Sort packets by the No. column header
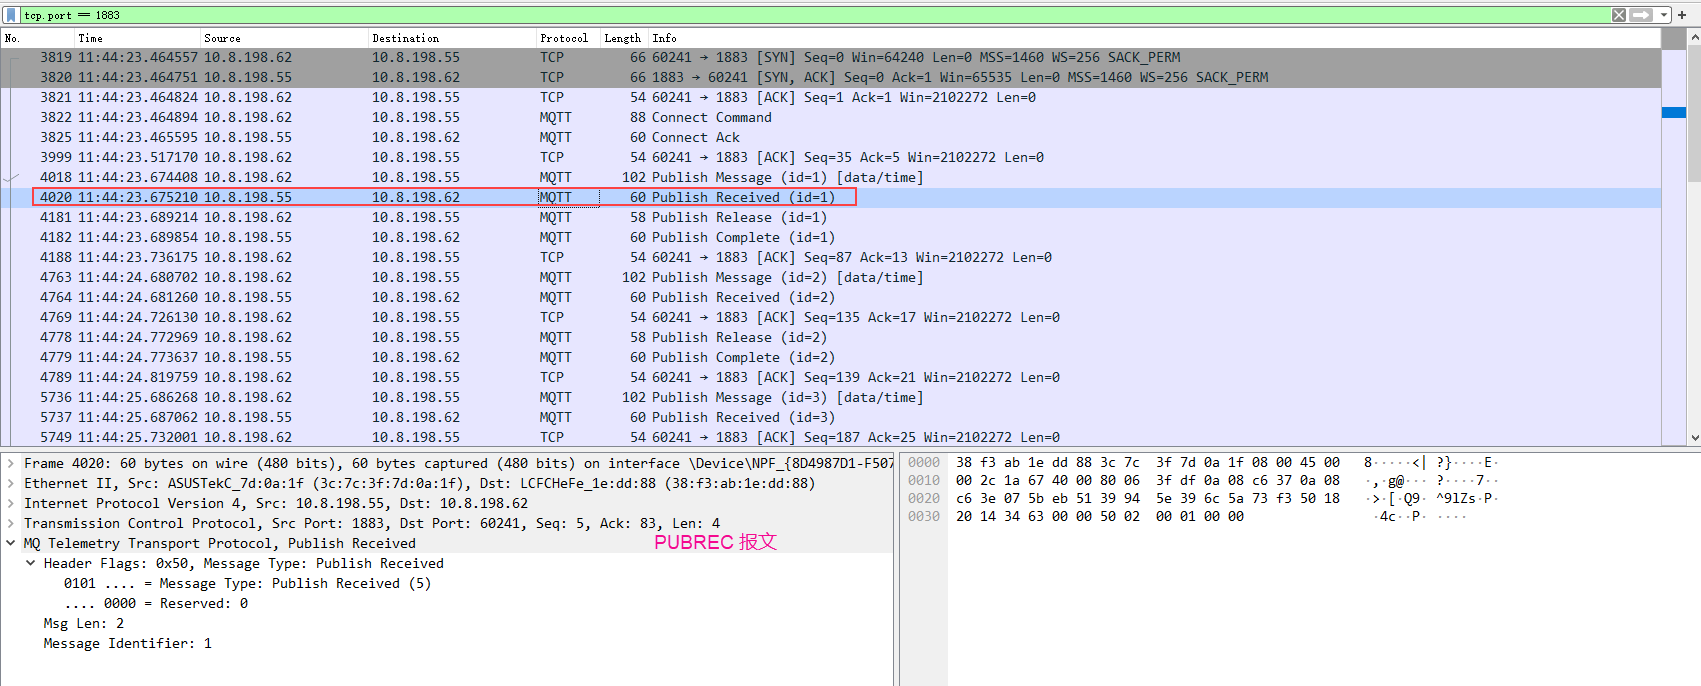 point(38,38)
